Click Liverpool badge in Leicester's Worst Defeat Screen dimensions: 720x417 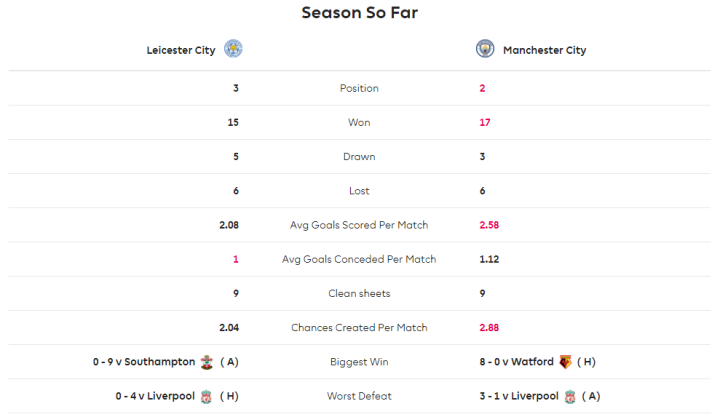tap(206, 396)
